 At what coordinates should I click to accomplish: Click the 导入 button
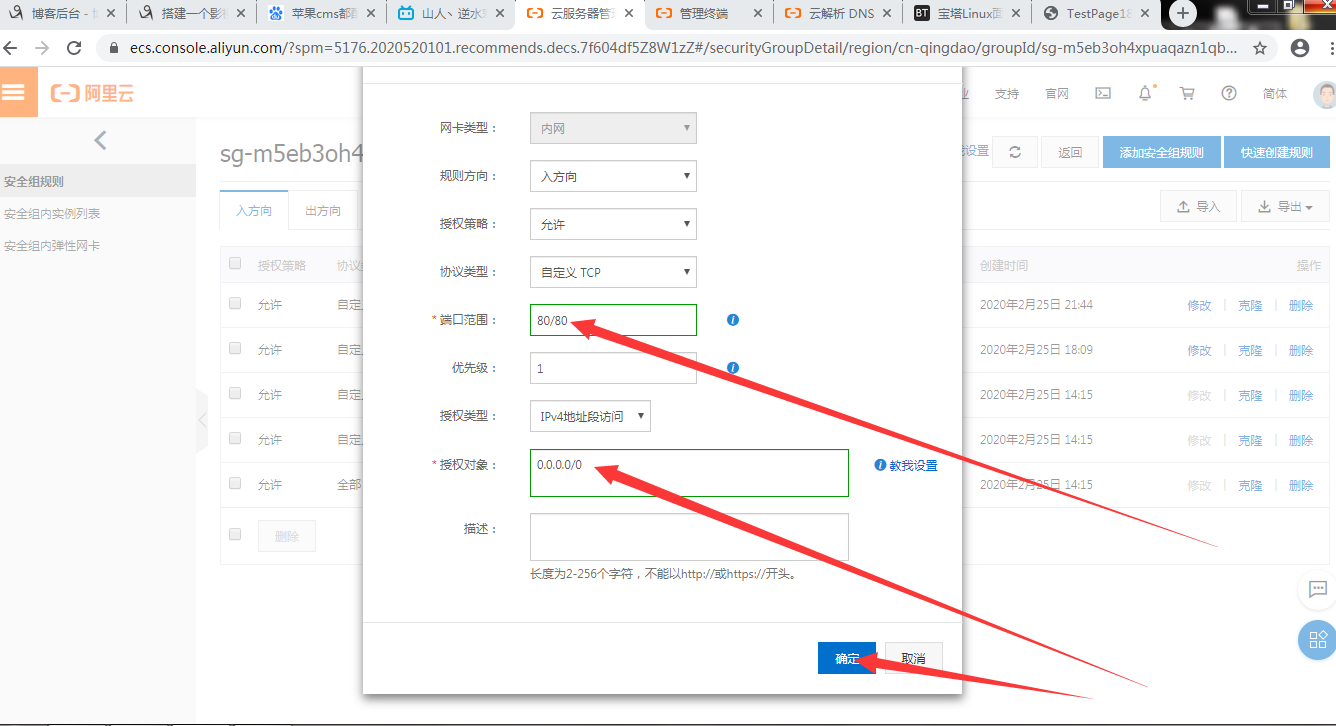(x=1198, y=206)
